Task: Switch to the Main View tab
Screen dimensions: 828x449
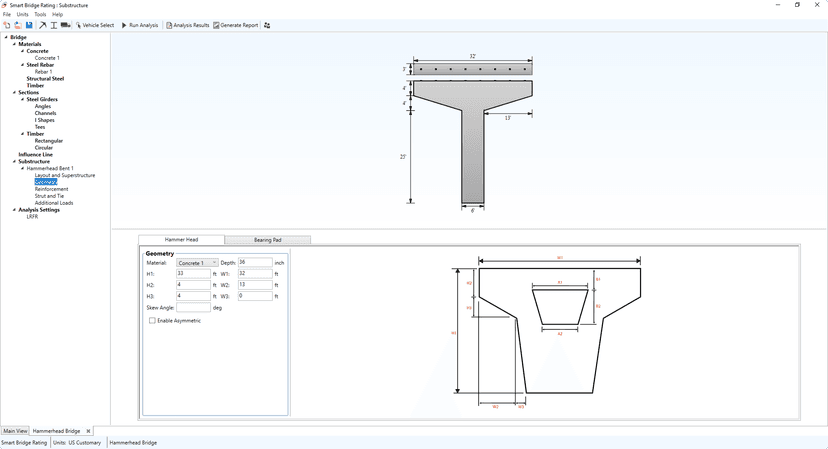Action: (x=15, y=431)
